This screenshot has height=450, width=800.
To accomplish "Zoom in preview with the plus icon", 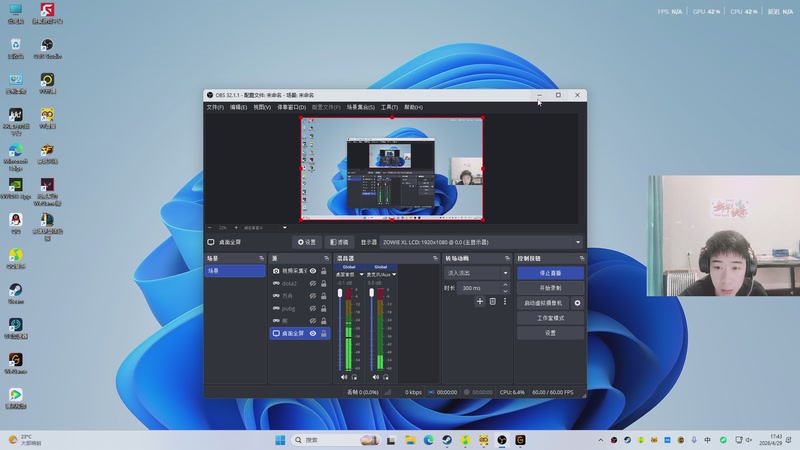I will pyautogui.click(x=236, y=227).
